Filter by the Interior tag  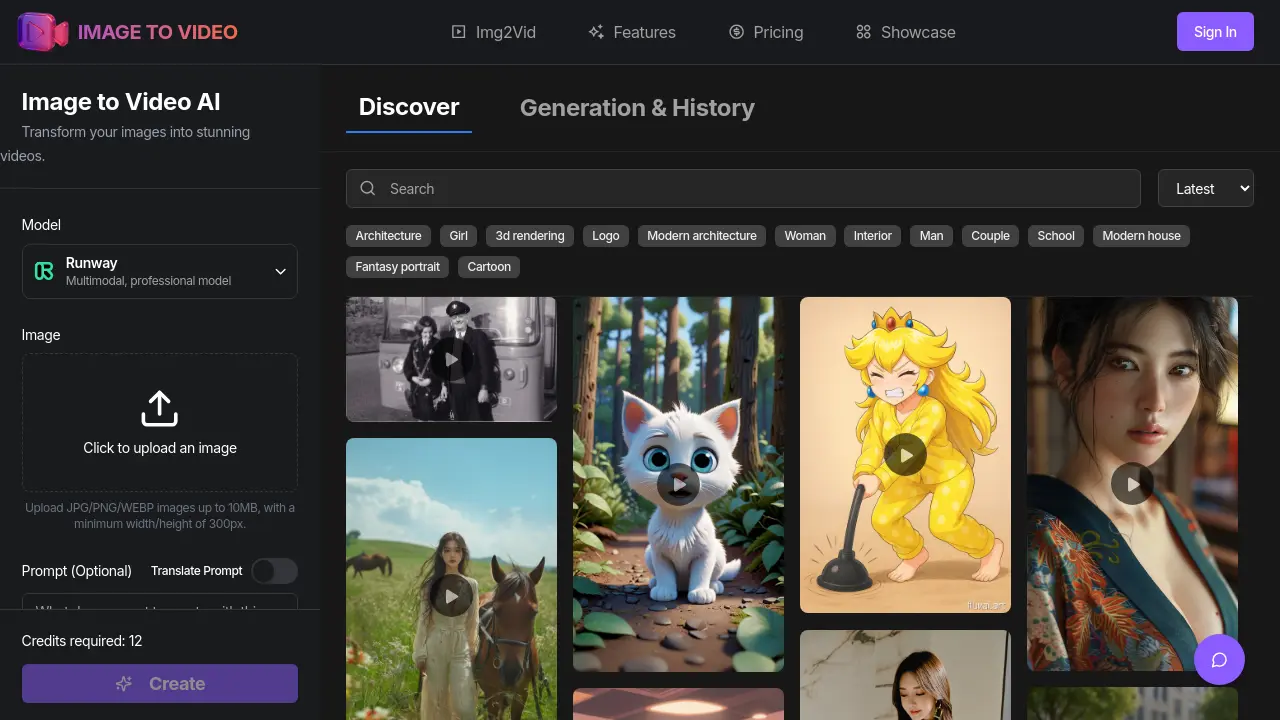pyautogui.click(x=873, y=236)
